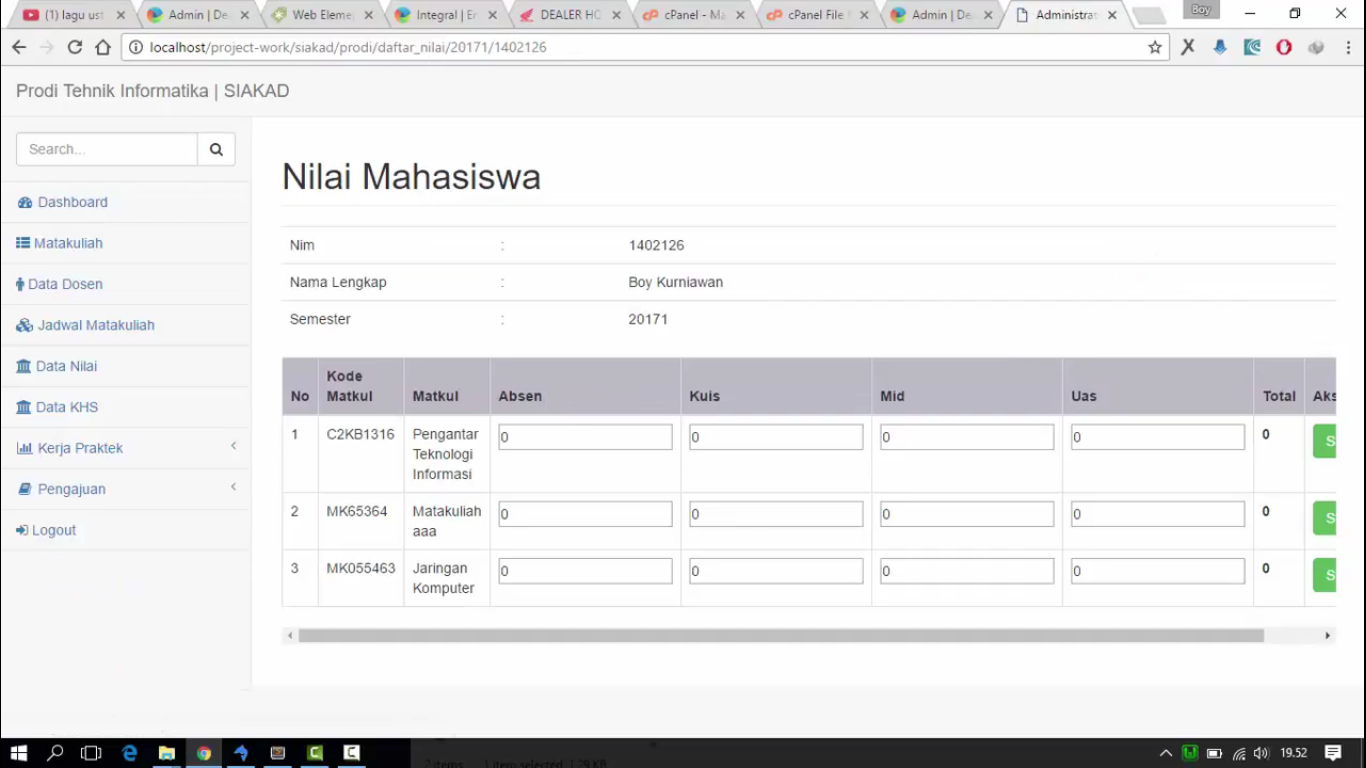Expand the Pengajuan submenu
Viewport: 1366px width, 768px height.
tap(233, 487)
